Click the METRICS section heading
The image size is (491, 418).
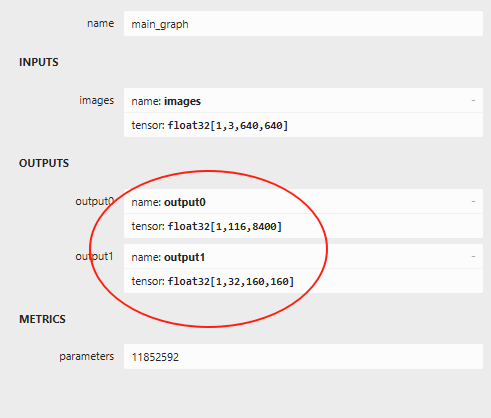(42, 319)
